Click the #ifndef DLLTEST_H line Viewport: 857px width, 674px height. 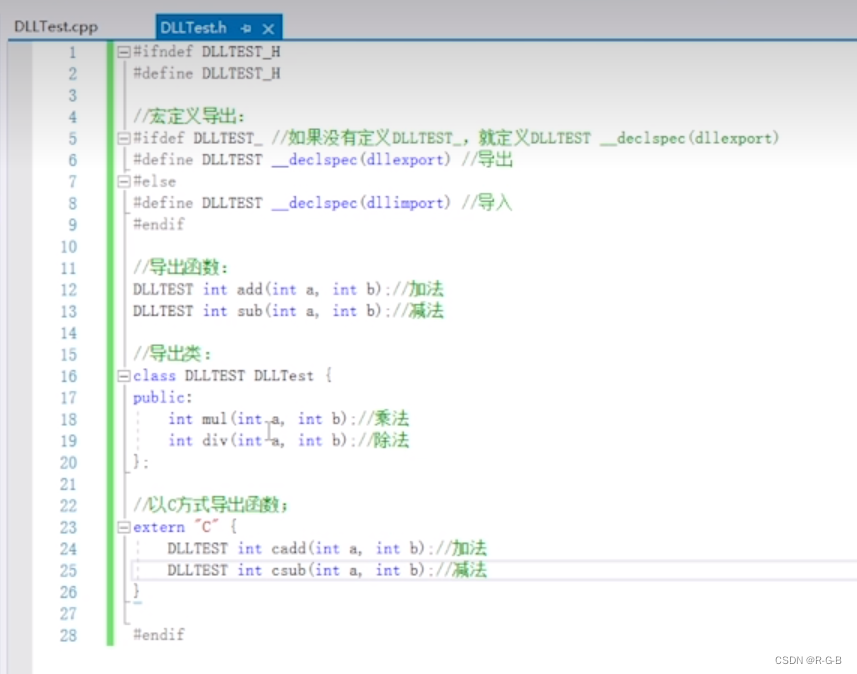click(x=207, y=52)
